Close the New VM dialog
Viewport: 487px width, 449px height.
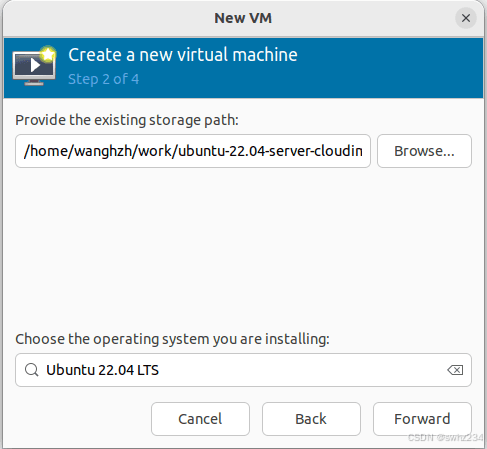coord(466,18)
